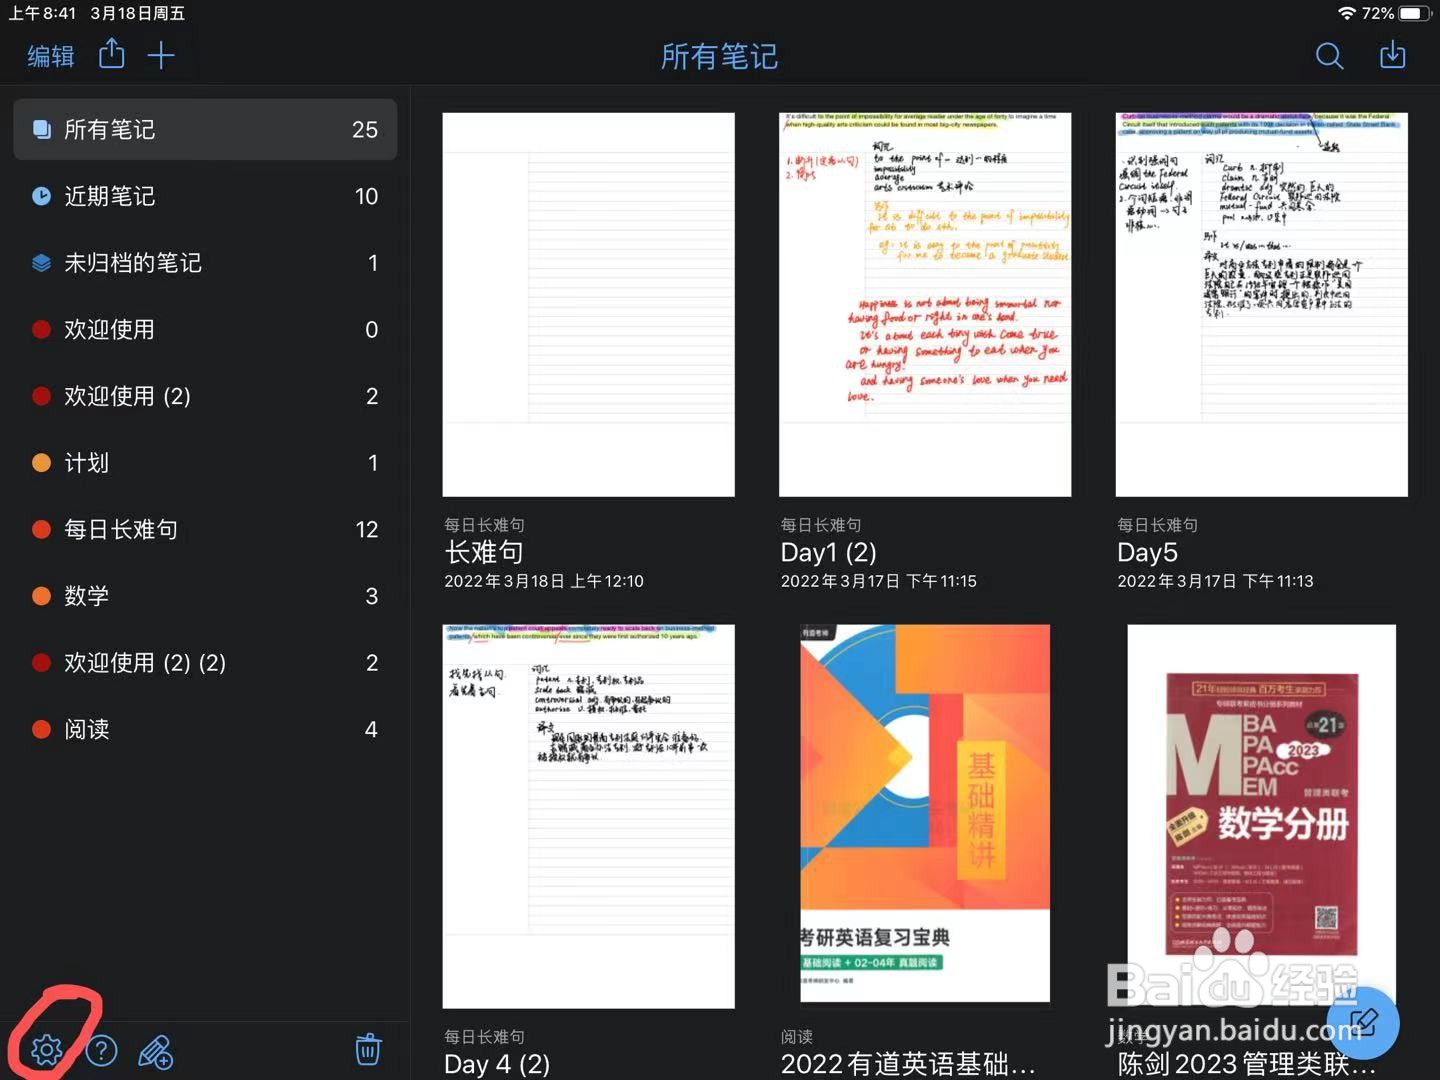
Task: Tap the date 2022年3月18日 上午12:10
Action: tap(544, 581)
